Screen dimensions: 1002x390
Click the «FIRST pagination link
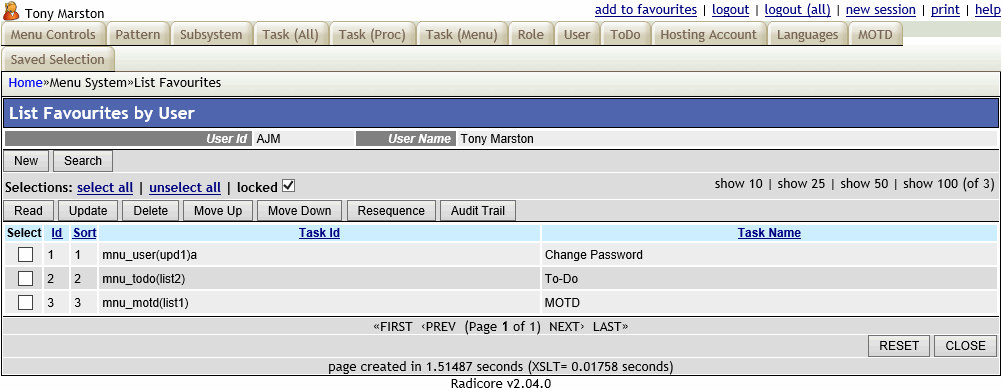pyautogui.click(x=393, y=327)
